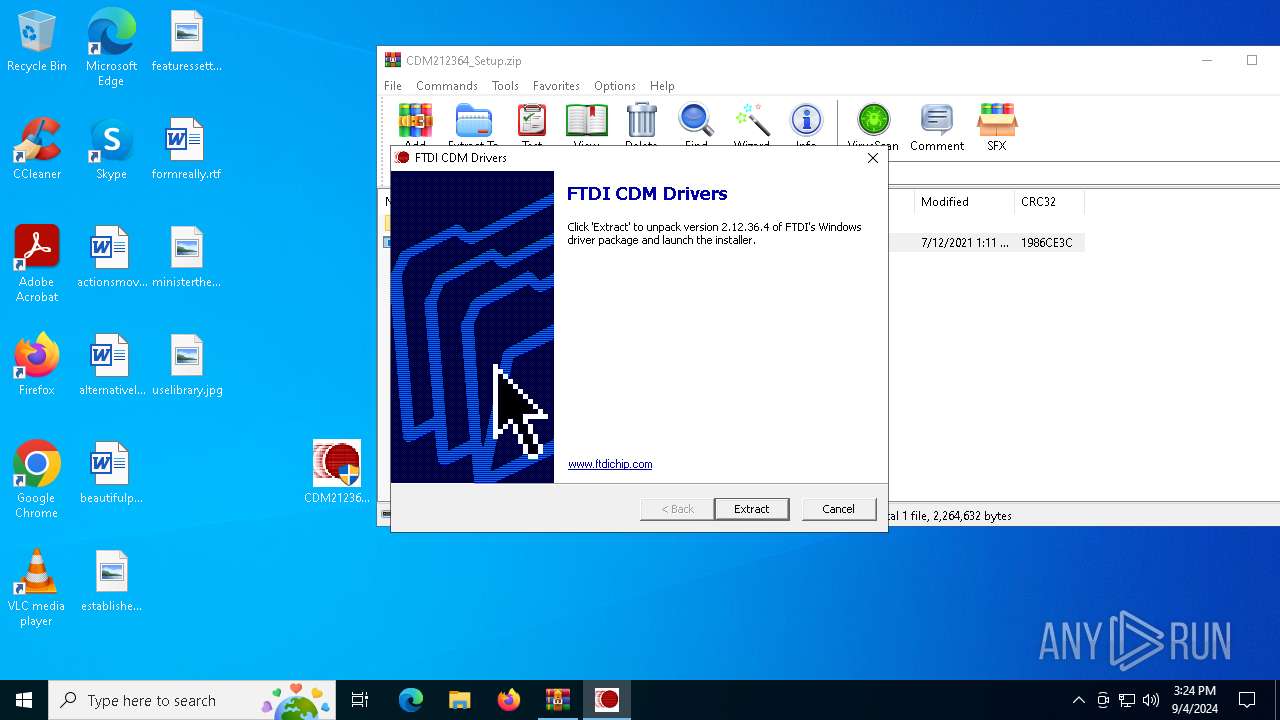Viewport: 1280px width, 720px height.
Task: Open the www.ftdichip.com link
Action: pyautogui.click(x=610, y=464)
